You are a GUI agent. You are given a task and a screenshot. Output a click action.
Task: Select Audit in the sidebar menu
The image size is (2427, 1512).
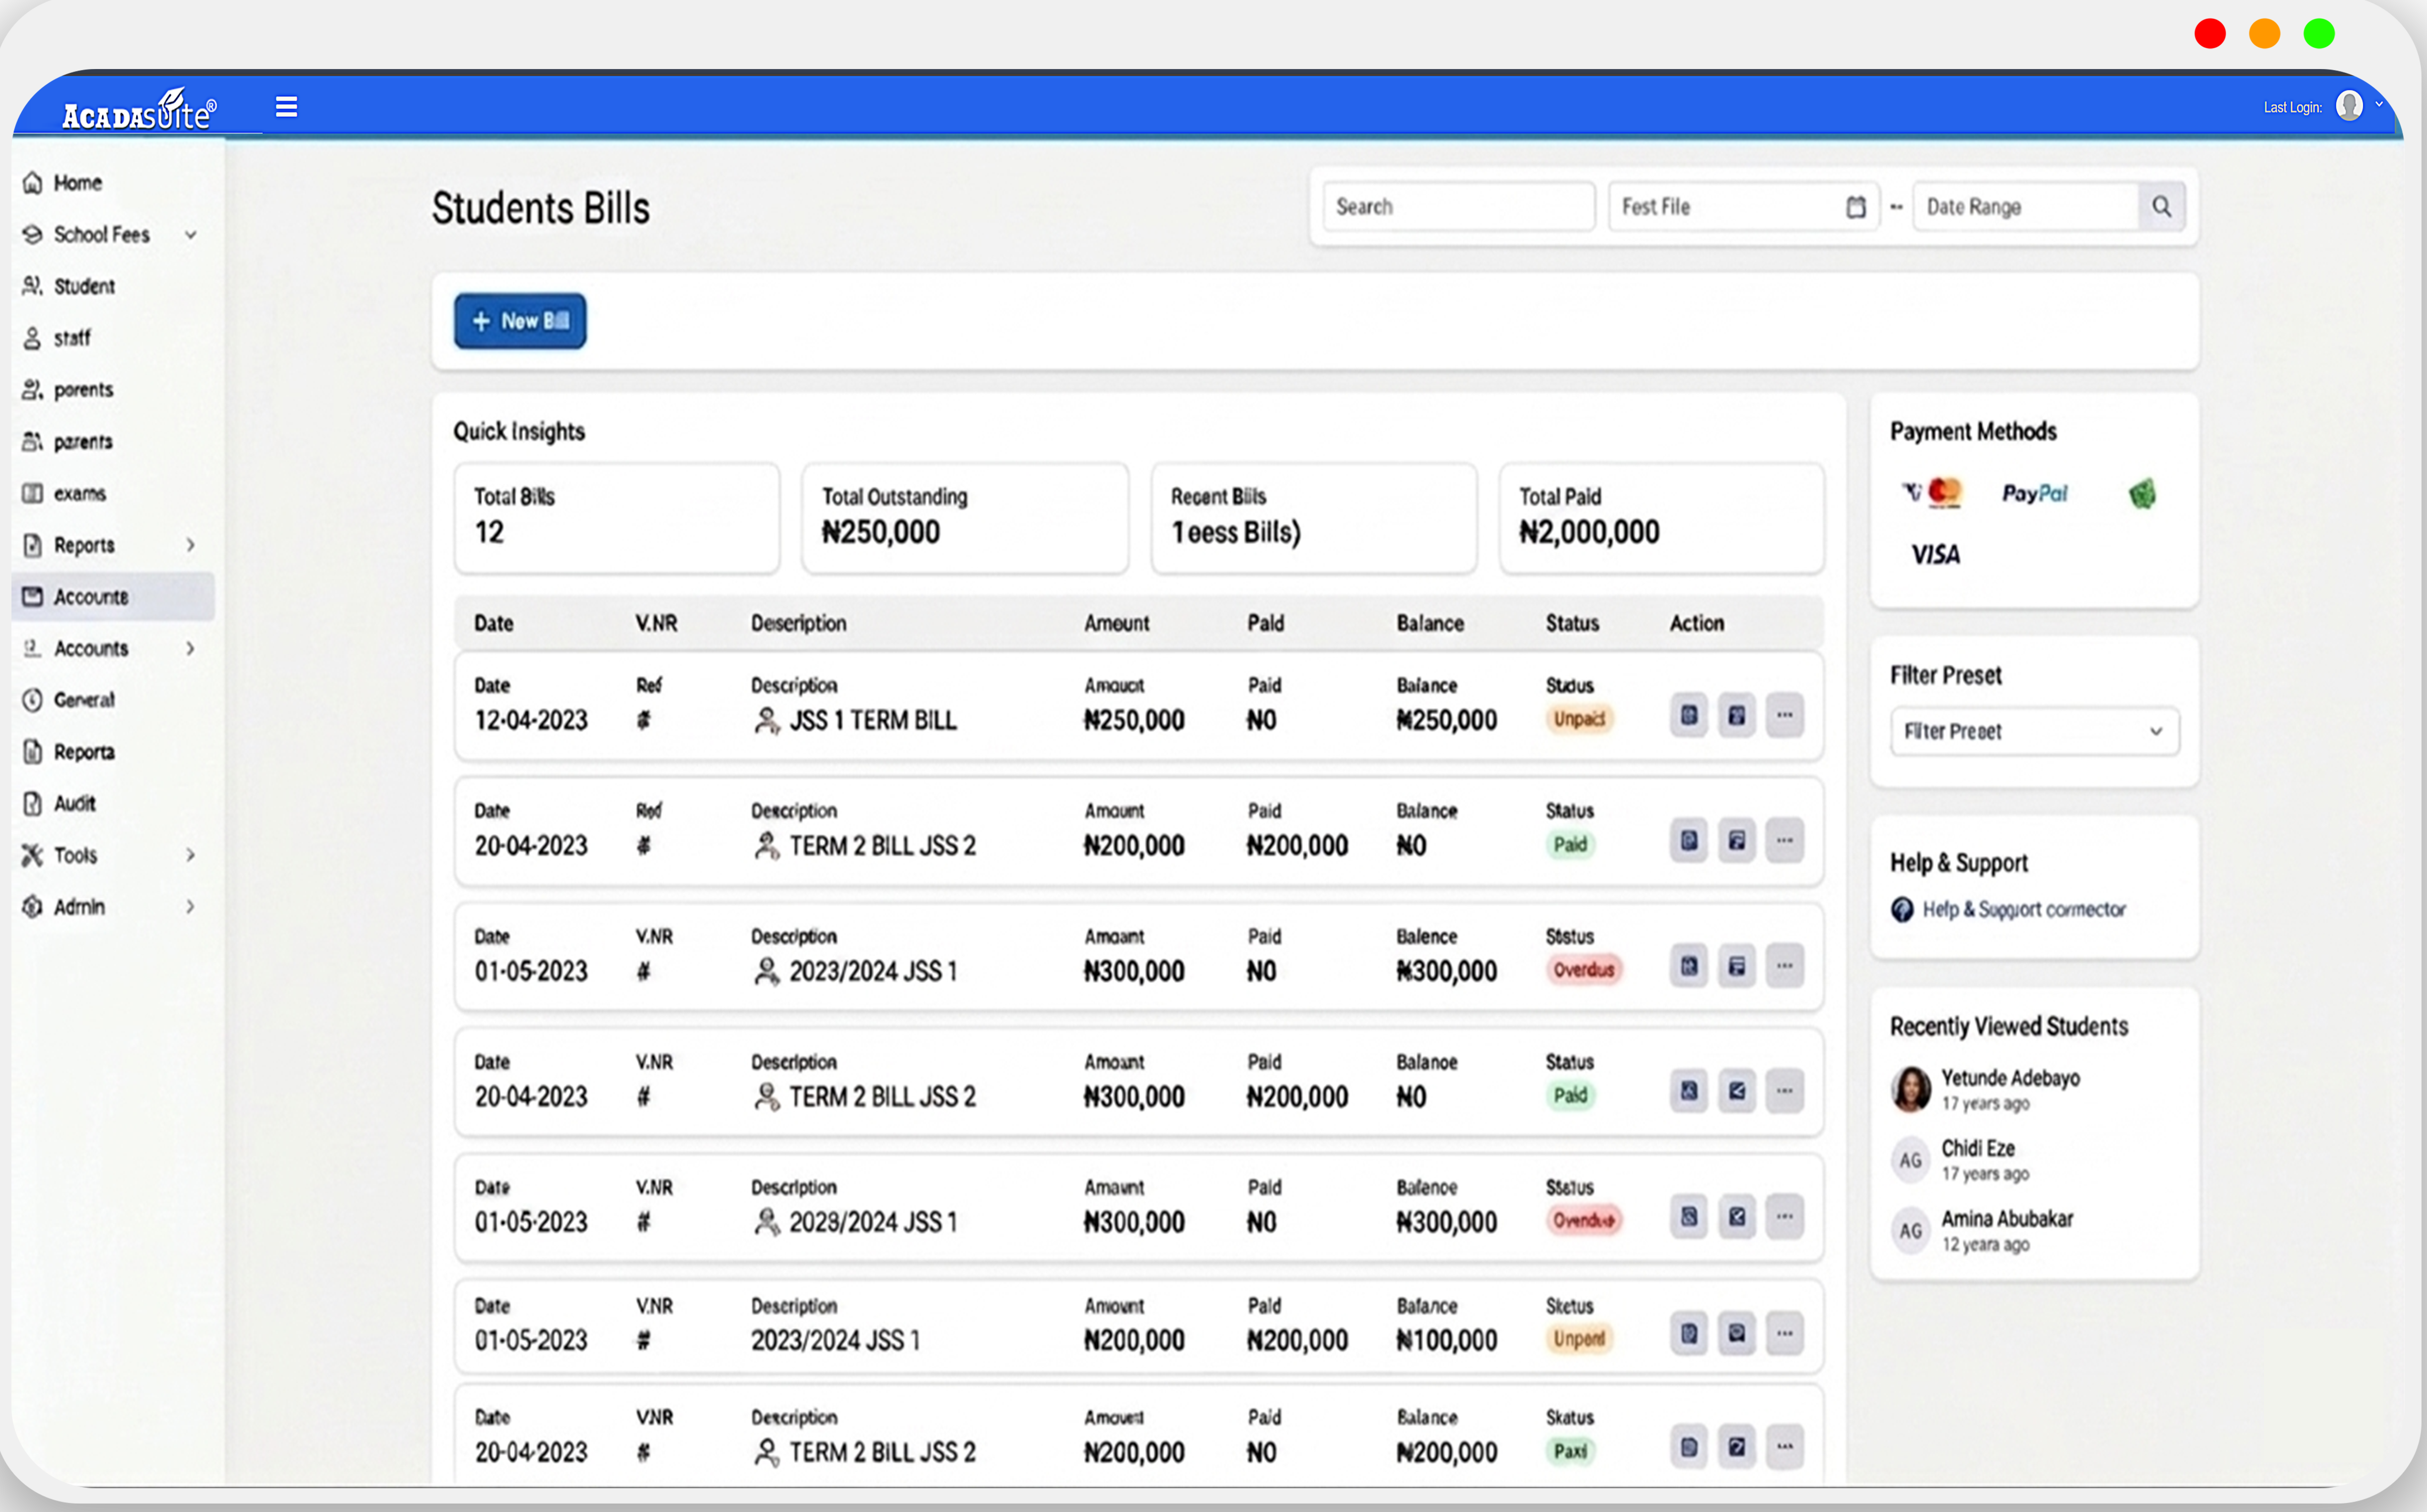pyautogui.click(x=74, y=803)
